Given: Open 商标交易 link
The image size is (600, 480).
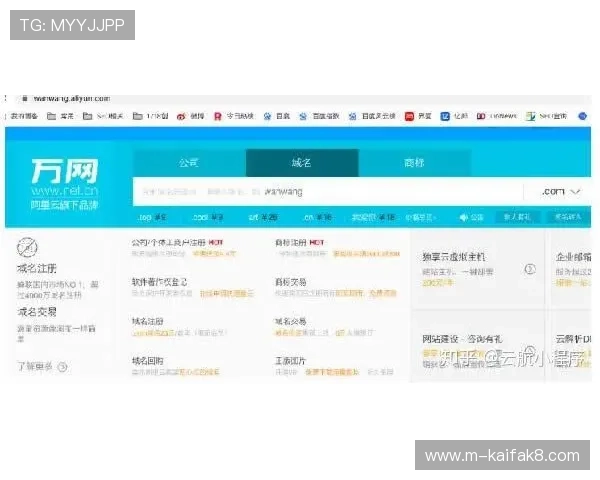Looking at the screenshot, I should [x=291, y=282].
